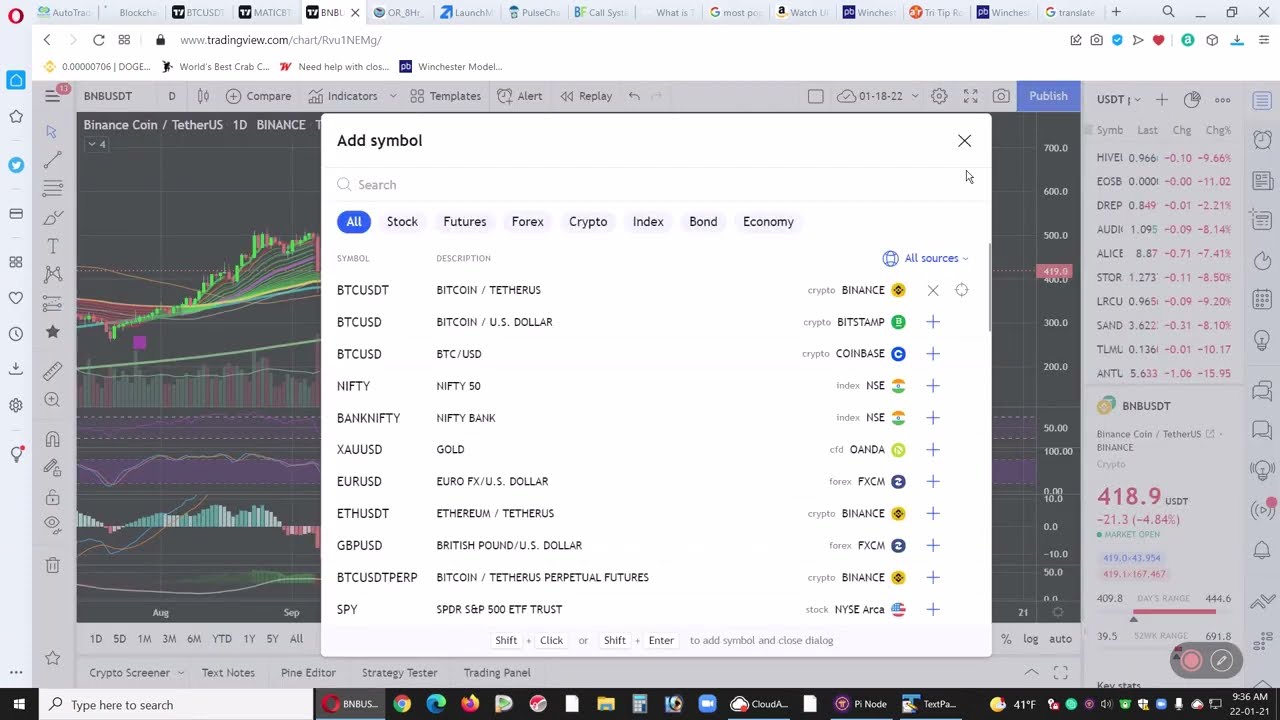Take a chart snapshot
1280x720 pixels.
[1001, 96]
